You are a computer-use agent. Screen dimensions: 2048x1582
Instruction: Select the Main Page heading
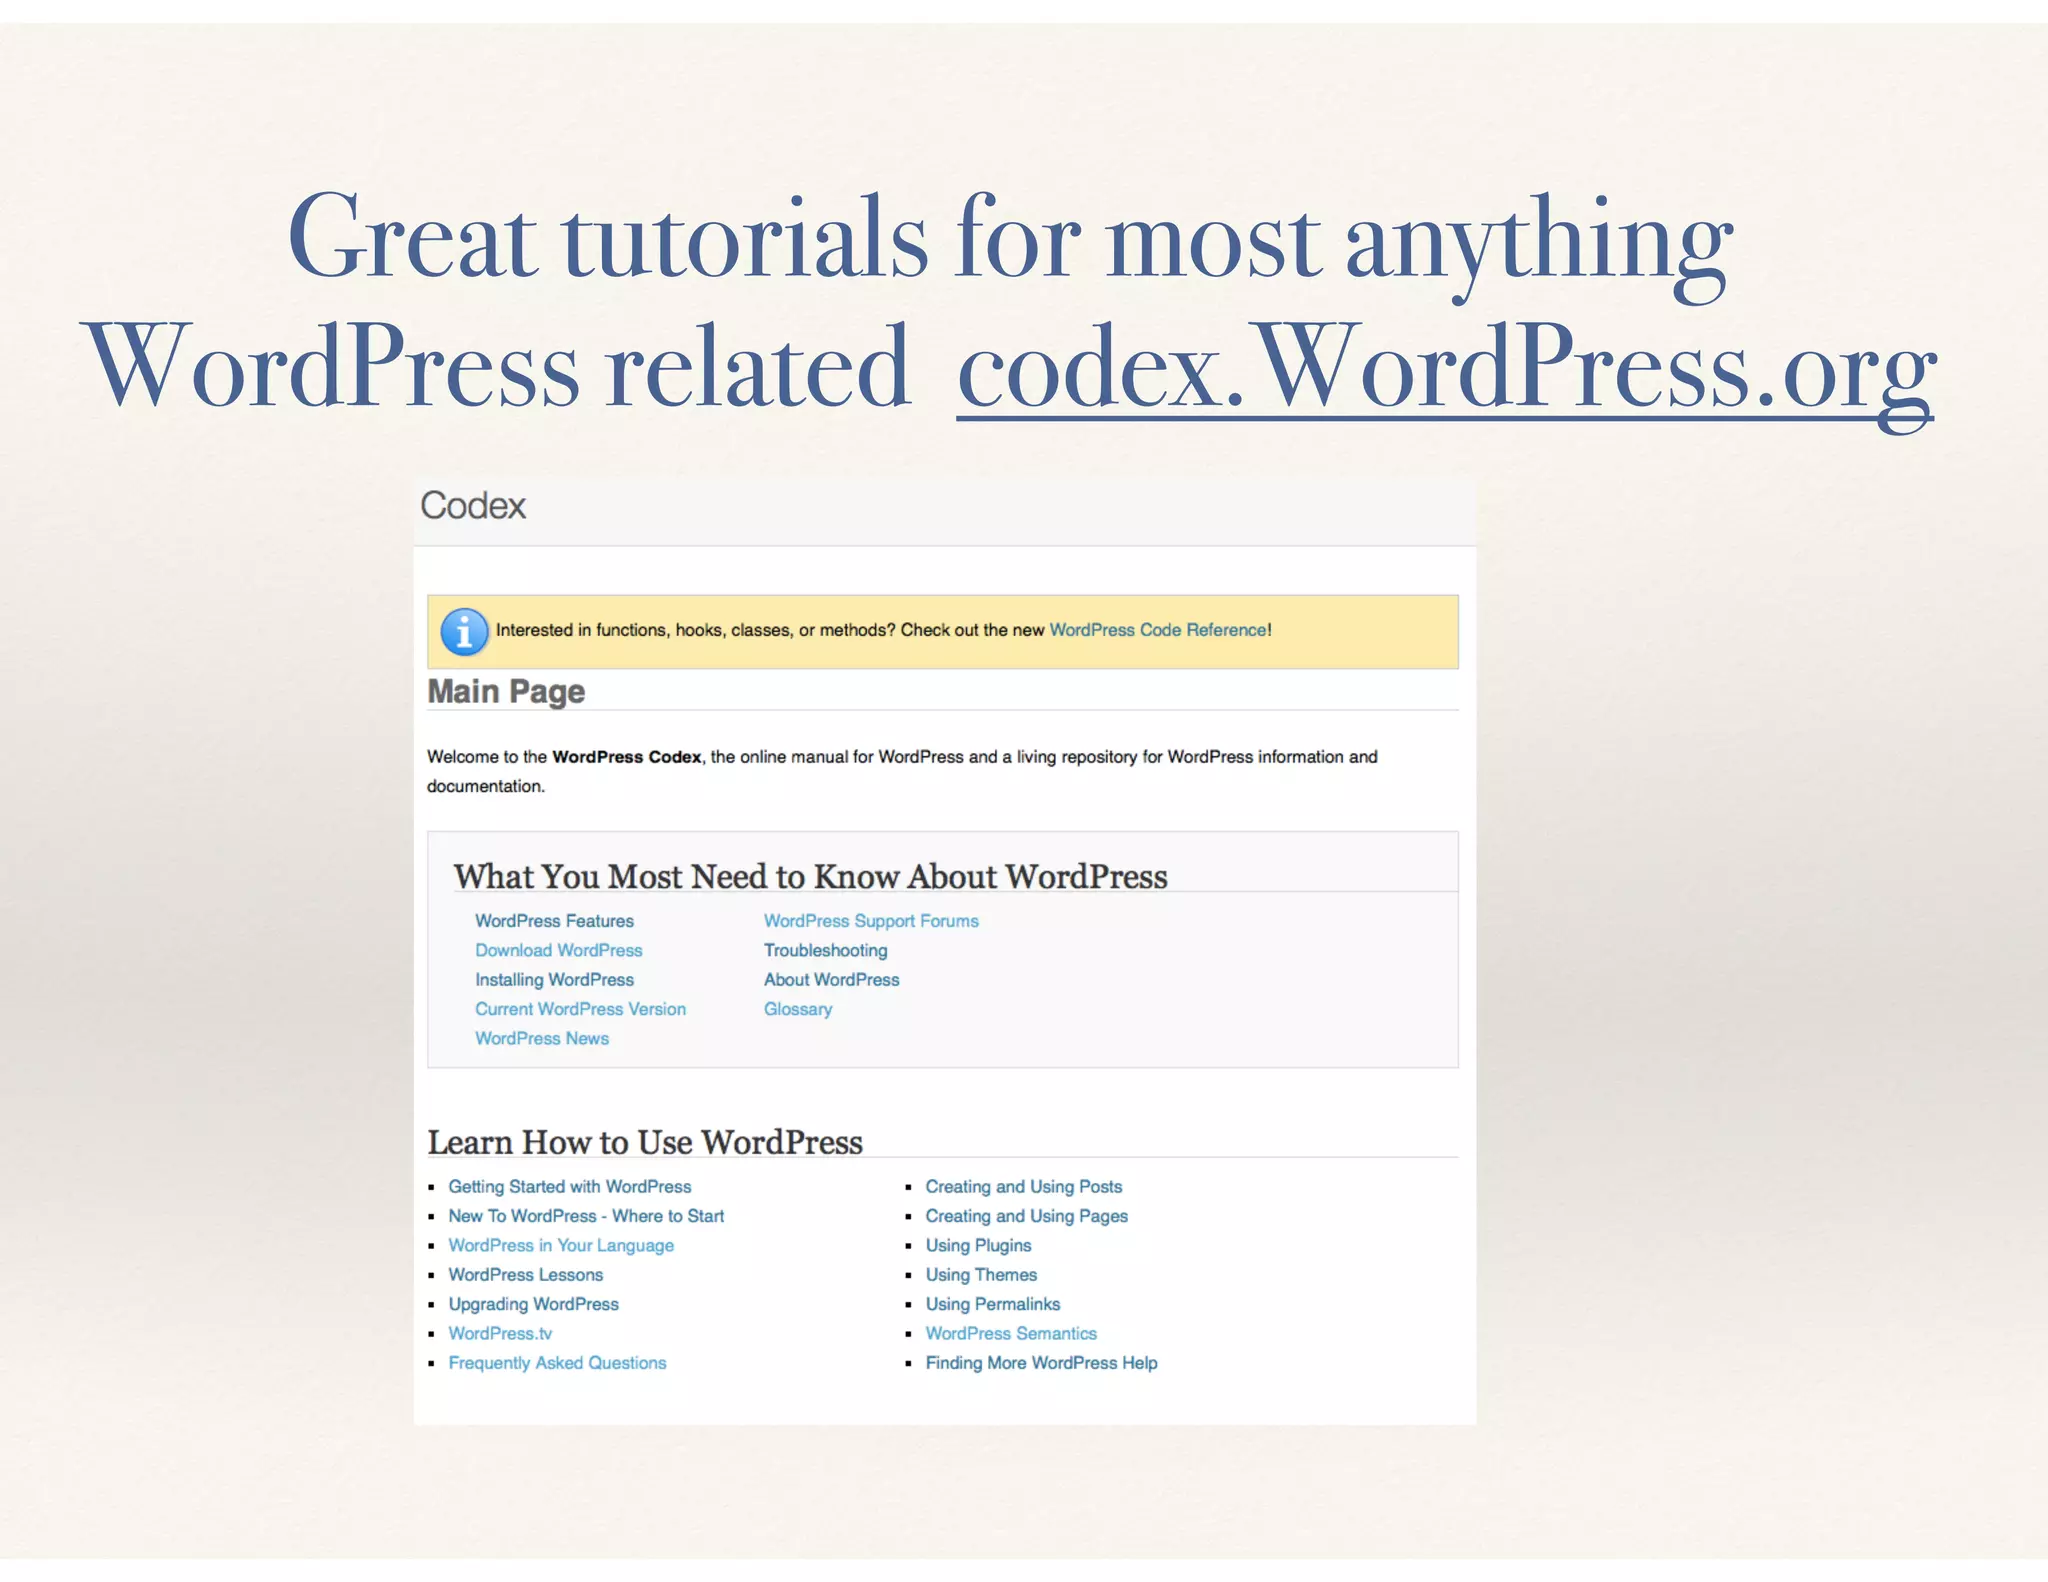coord(506,692)
